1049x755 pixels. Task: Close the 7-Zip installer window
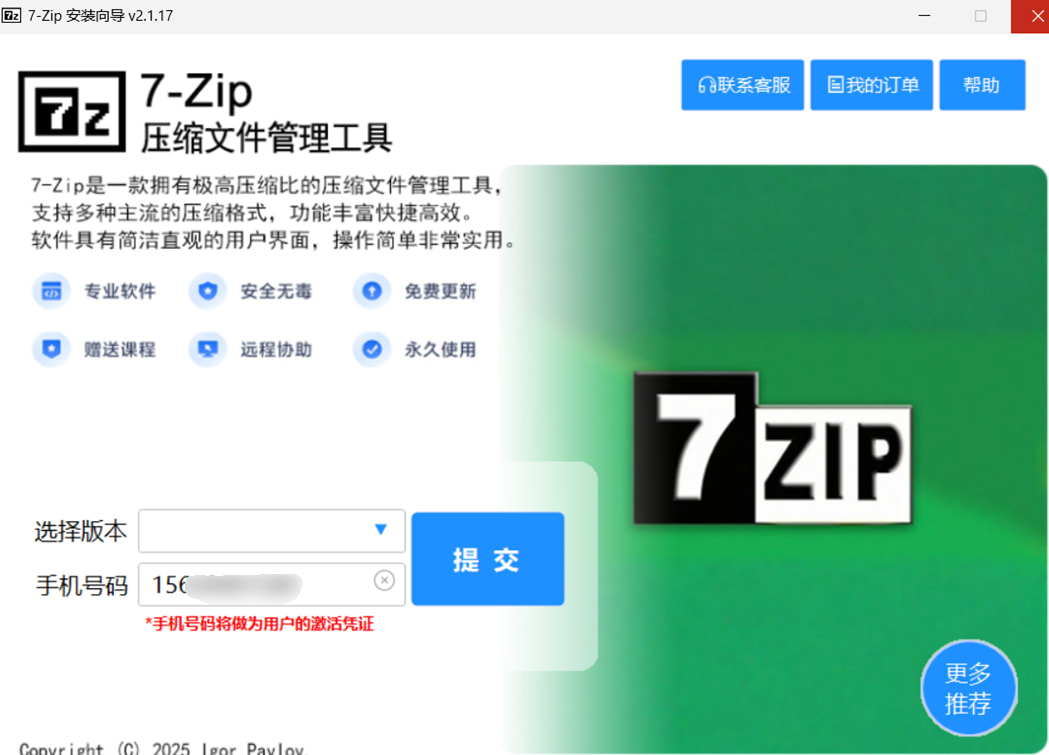pyautogui.click(x=1030, y=16)
